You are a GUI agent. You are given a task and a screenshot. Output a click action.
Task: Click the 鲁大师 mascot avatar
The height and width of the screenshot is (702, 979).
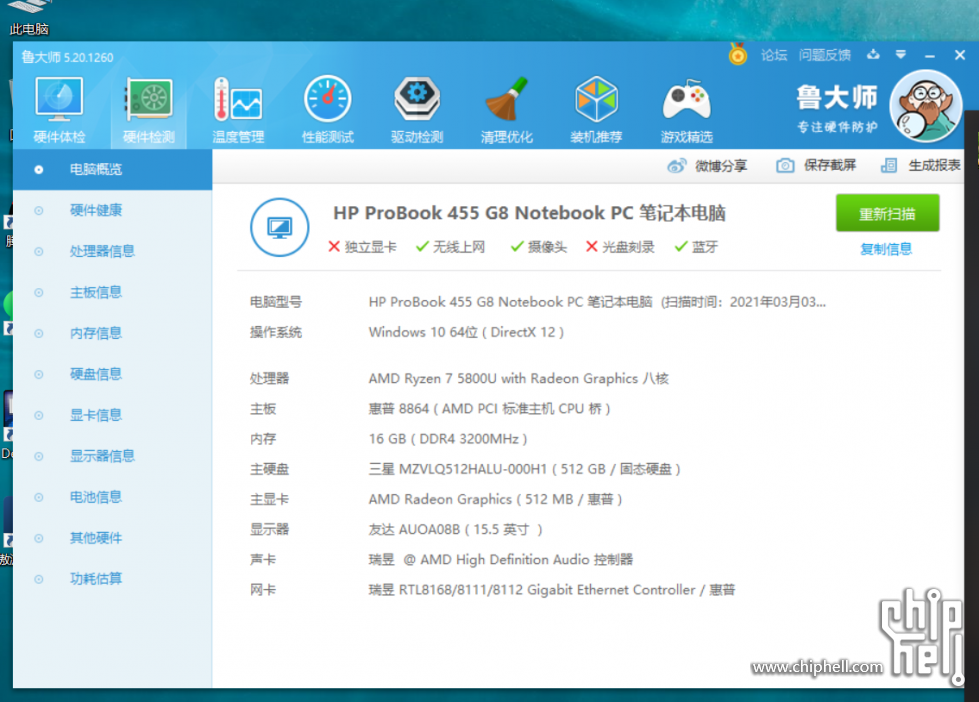tap(926, 106)
